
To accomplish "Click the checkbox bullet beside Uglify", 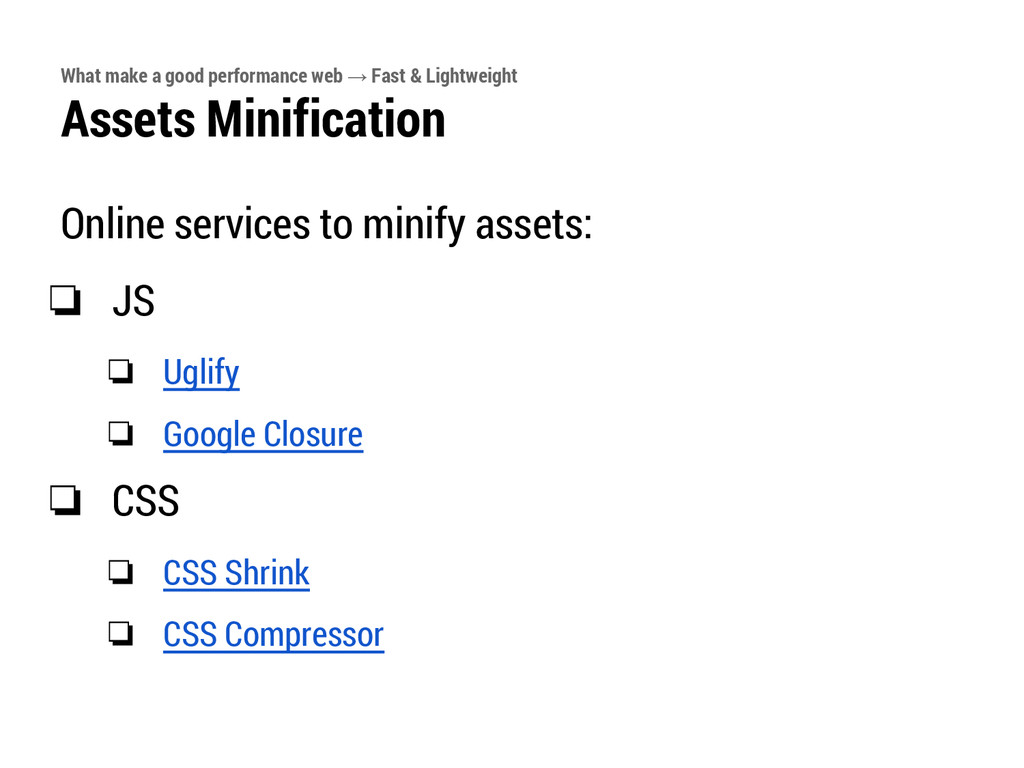I will (121, 372).
